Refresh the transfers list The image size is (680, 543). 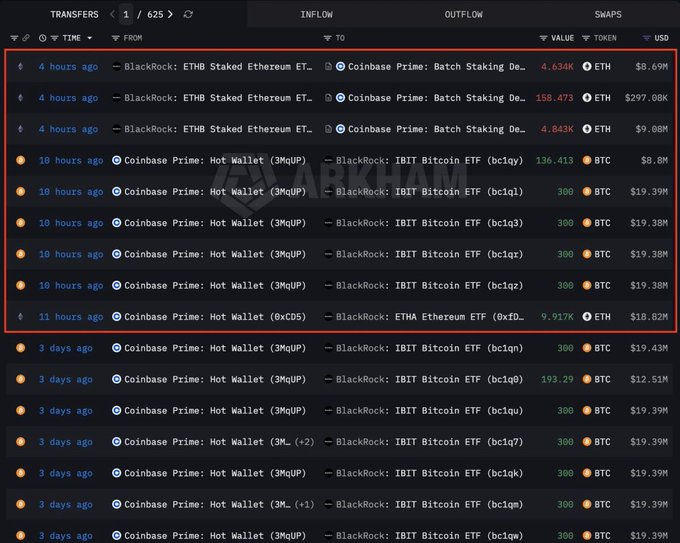click(x=188, y=14)
